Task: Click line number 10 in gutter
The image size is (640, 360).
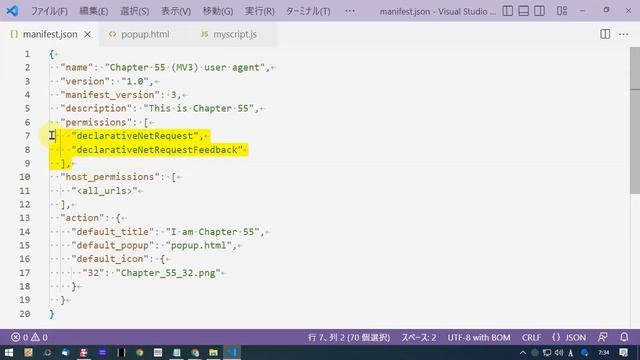Action: (x=24, y=177)
